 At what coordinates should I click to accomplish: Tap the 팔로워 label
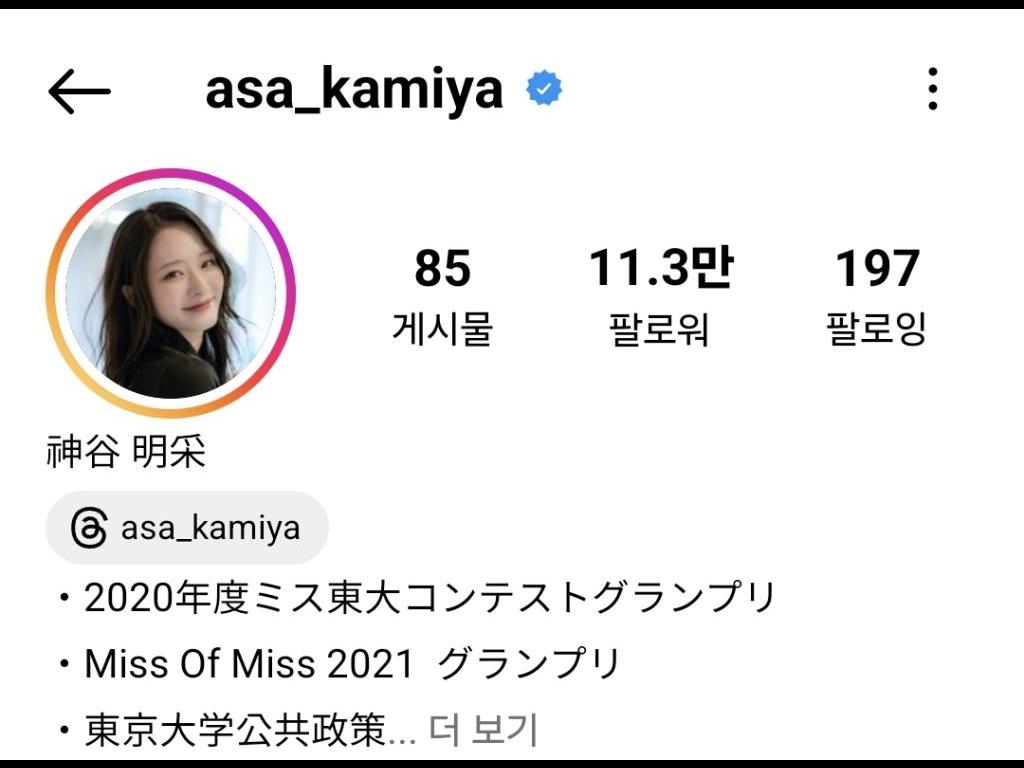coord(658,328)
